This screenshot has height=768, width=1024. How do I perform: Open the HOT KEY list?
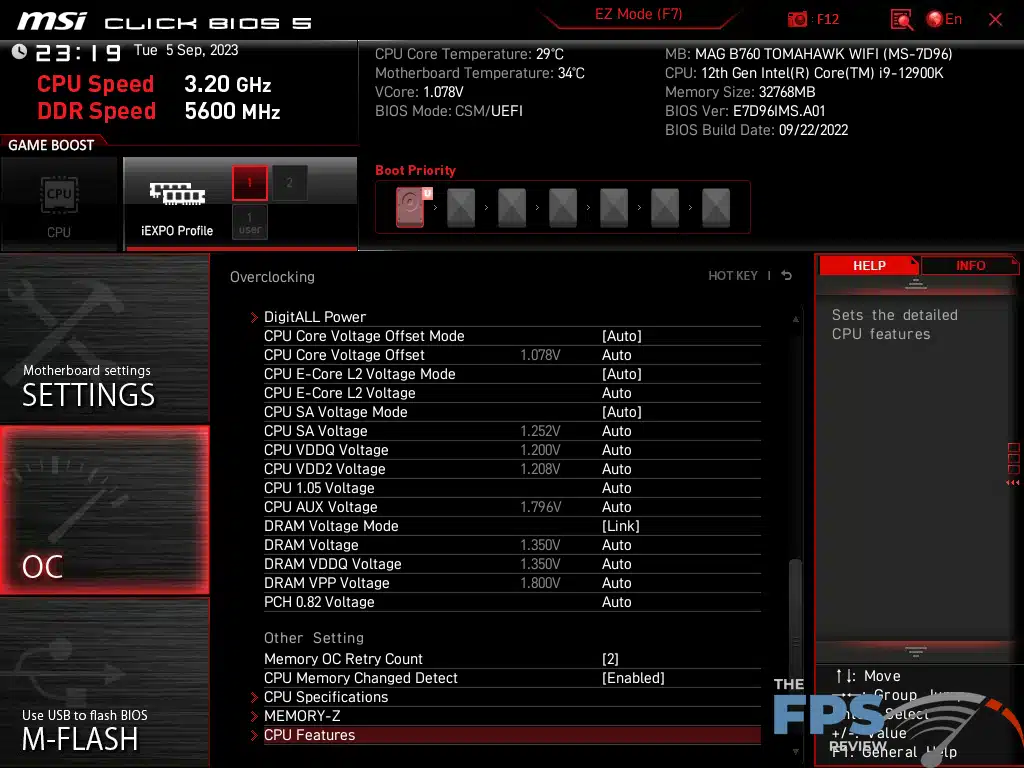tap(733, 276)
